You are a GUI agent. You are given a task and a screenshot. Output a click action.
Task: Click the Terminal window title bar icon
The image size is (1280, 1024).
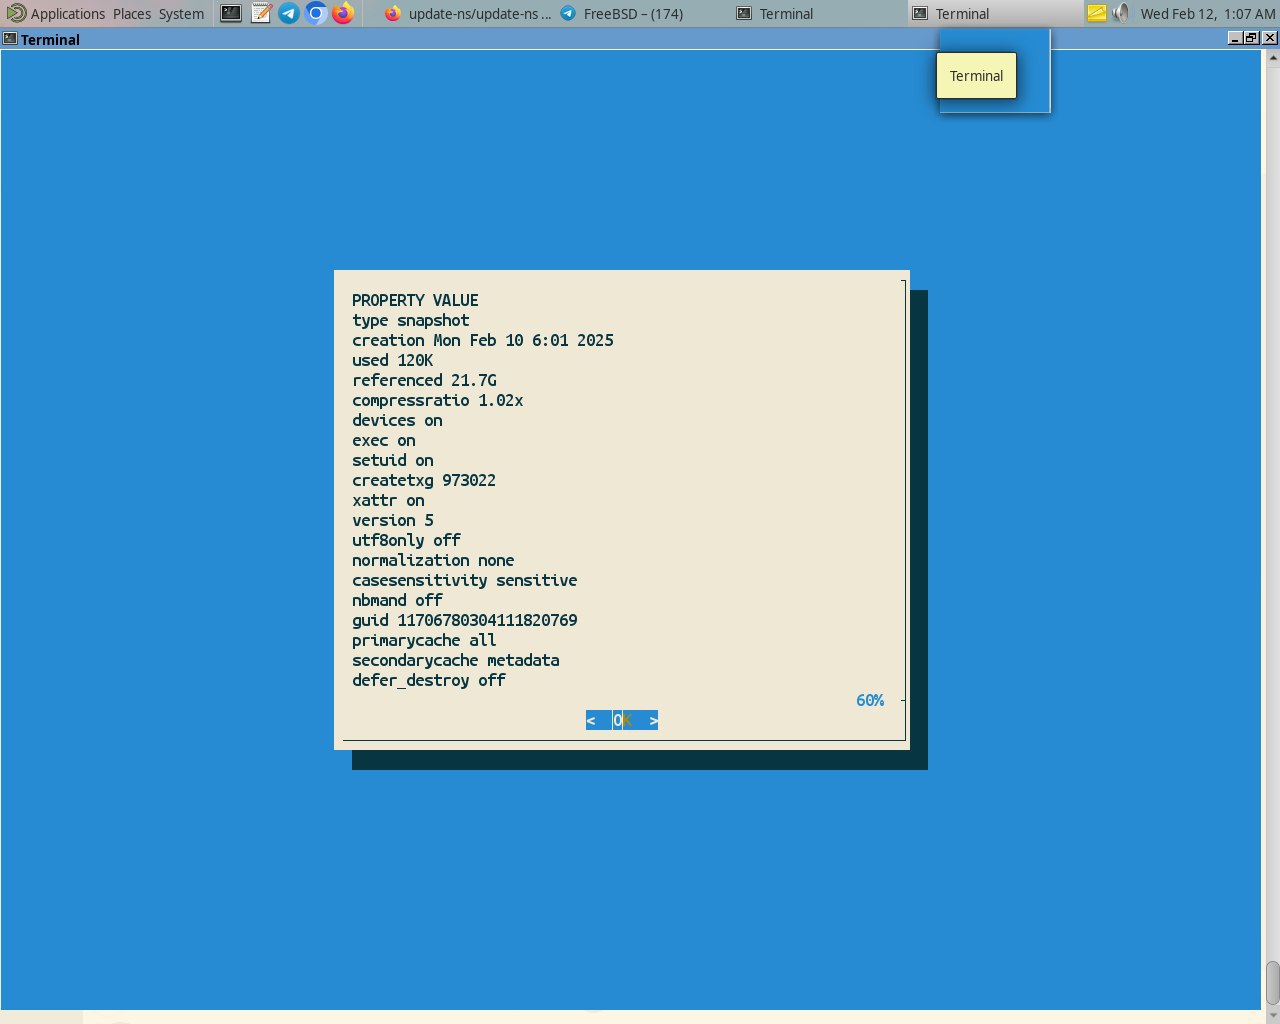[10, 39]
